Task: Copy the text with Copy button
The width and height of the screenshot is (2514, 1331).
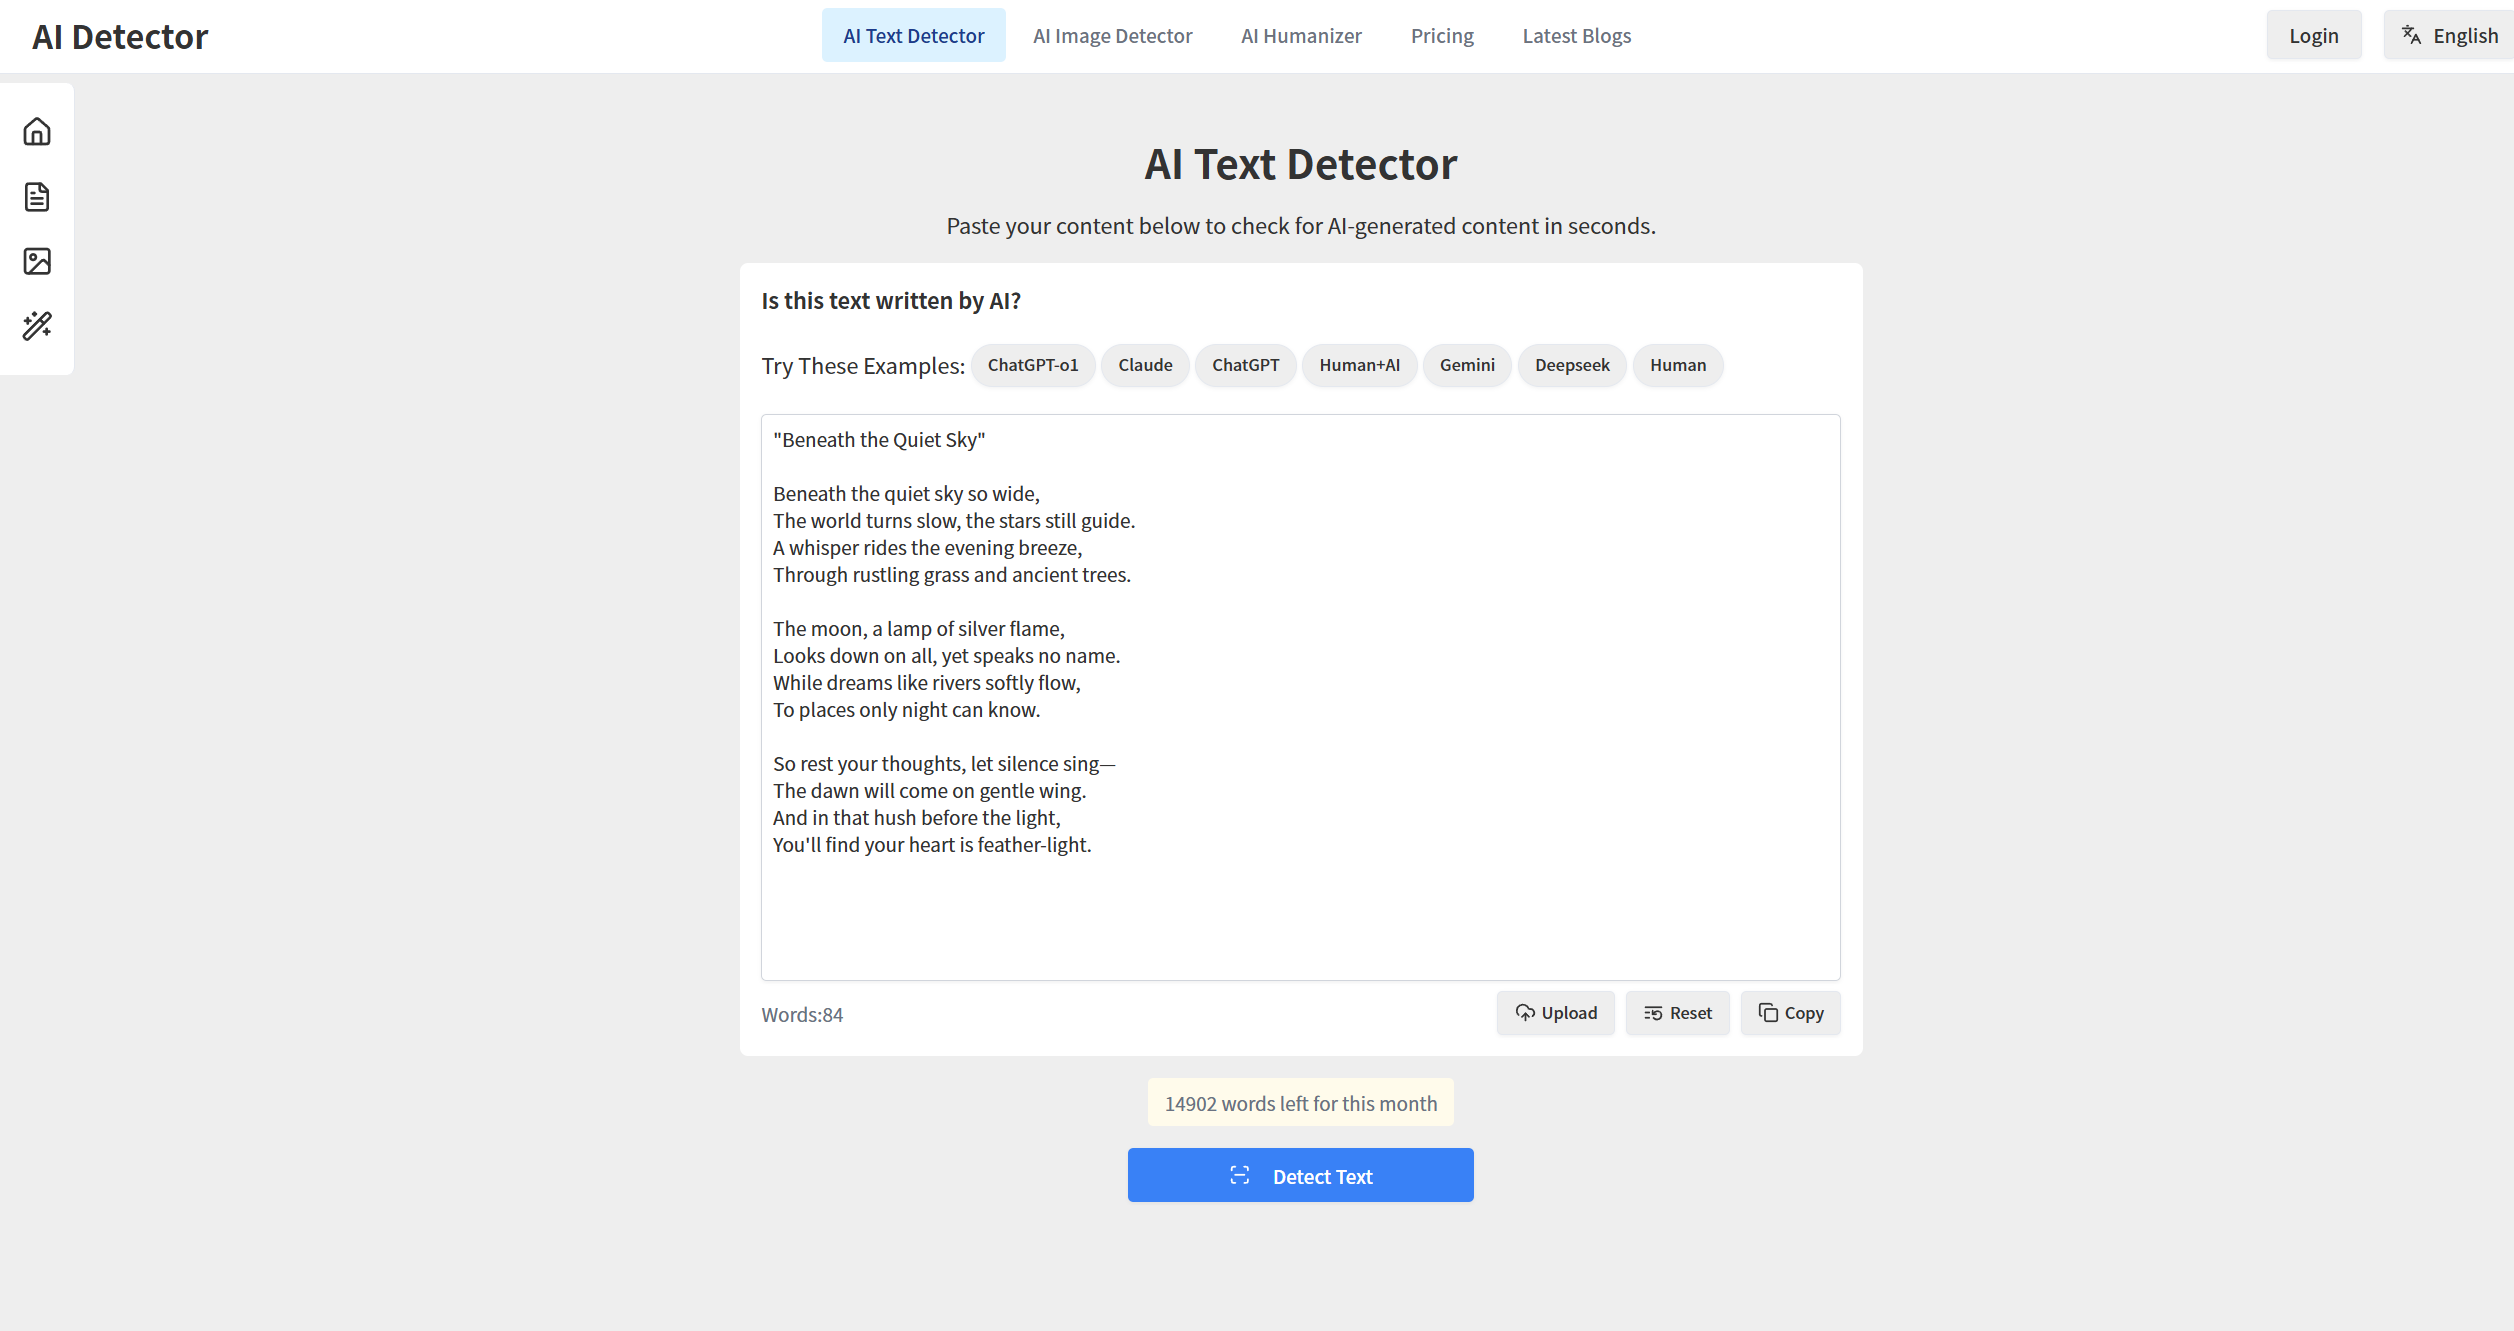Action: click(1790, 1013)
